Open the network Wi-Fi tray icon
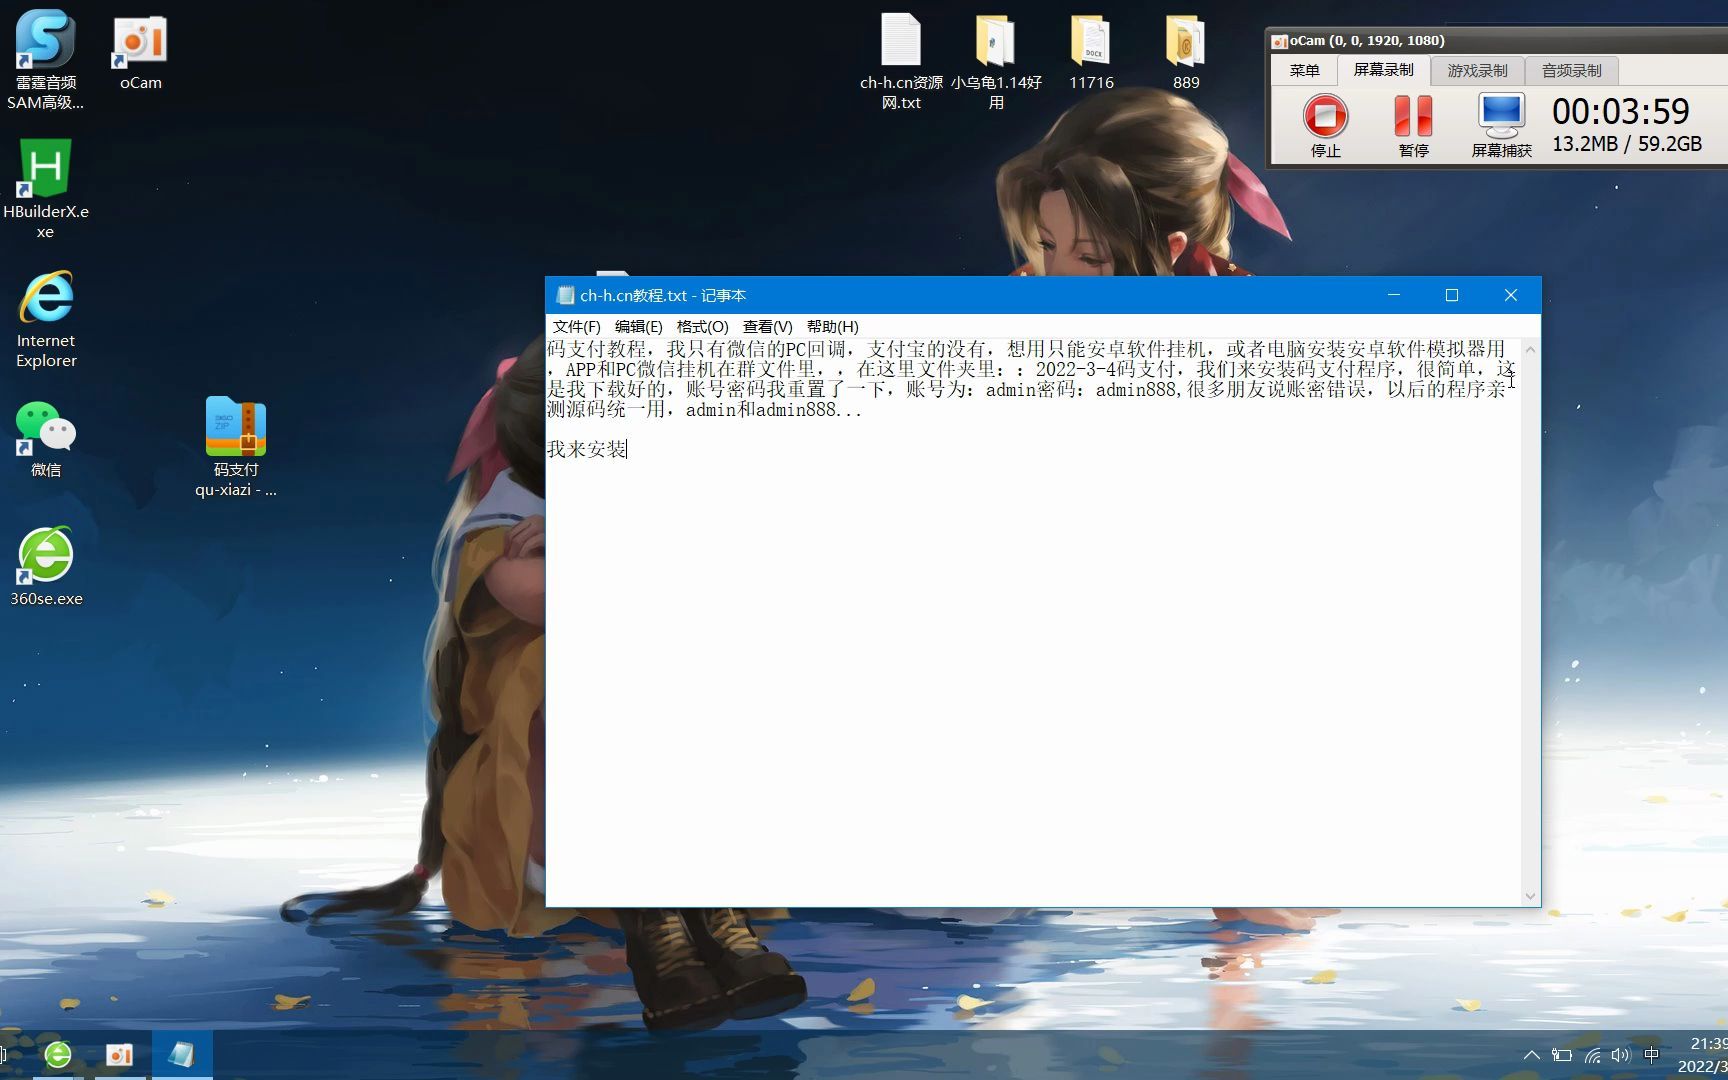The width and height of the screenshot is (1728, 1080). point(1592,1055)
